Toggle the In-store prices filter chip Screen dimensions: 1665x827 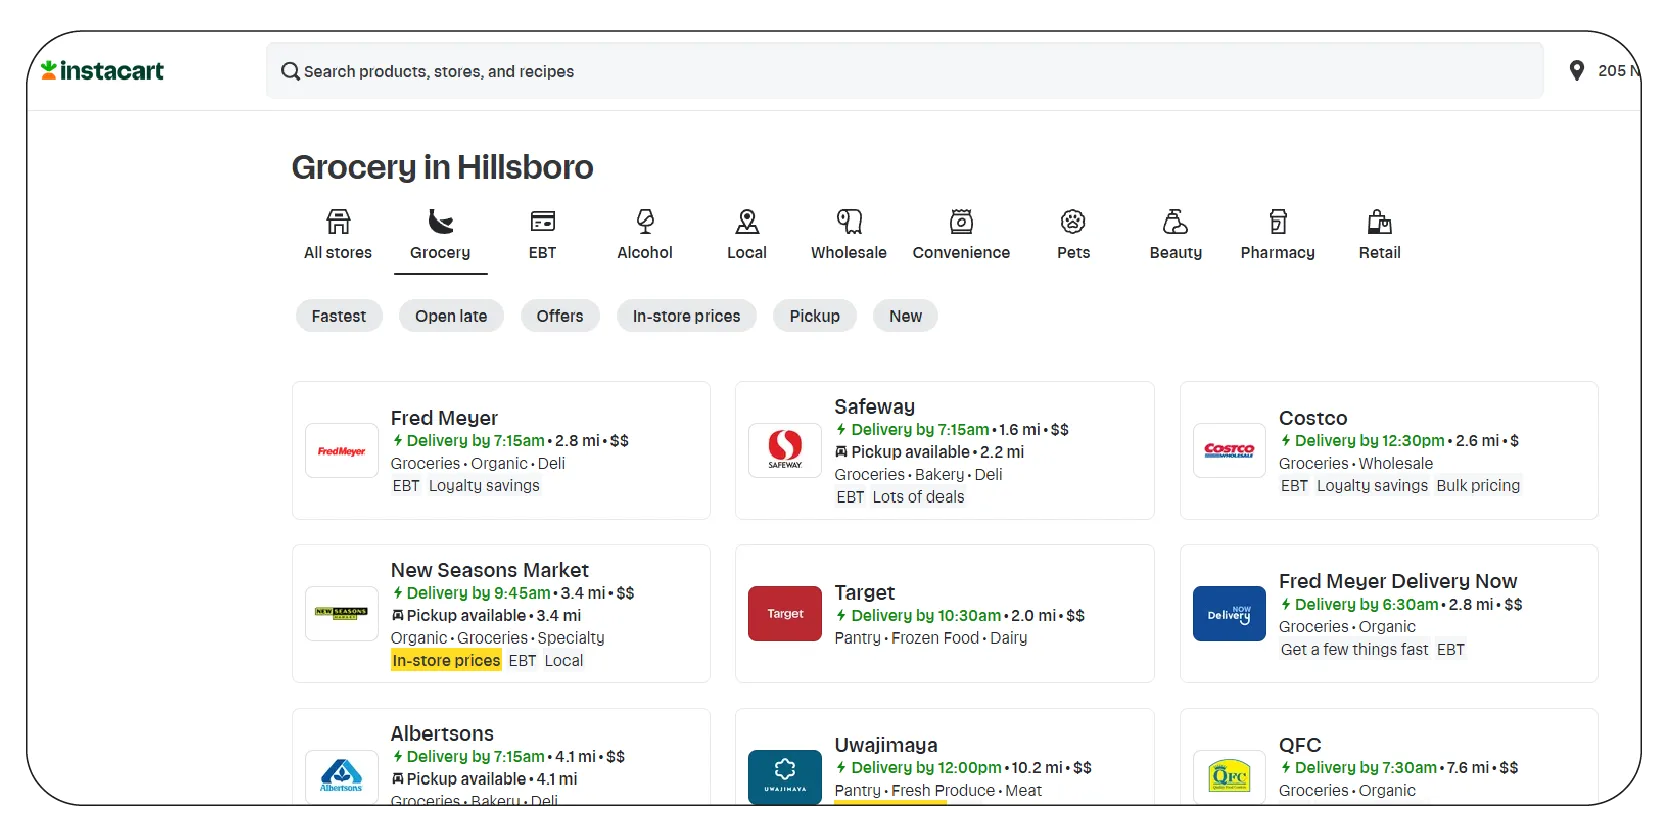686,316
